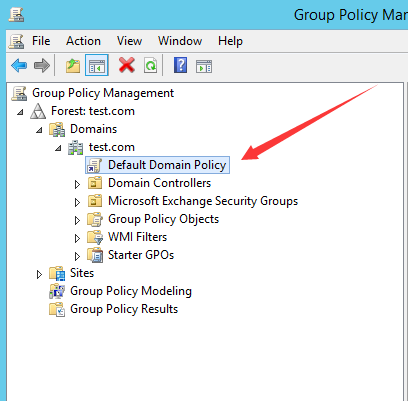Expand the Domain Controllers node arrow

click(77, 184)
